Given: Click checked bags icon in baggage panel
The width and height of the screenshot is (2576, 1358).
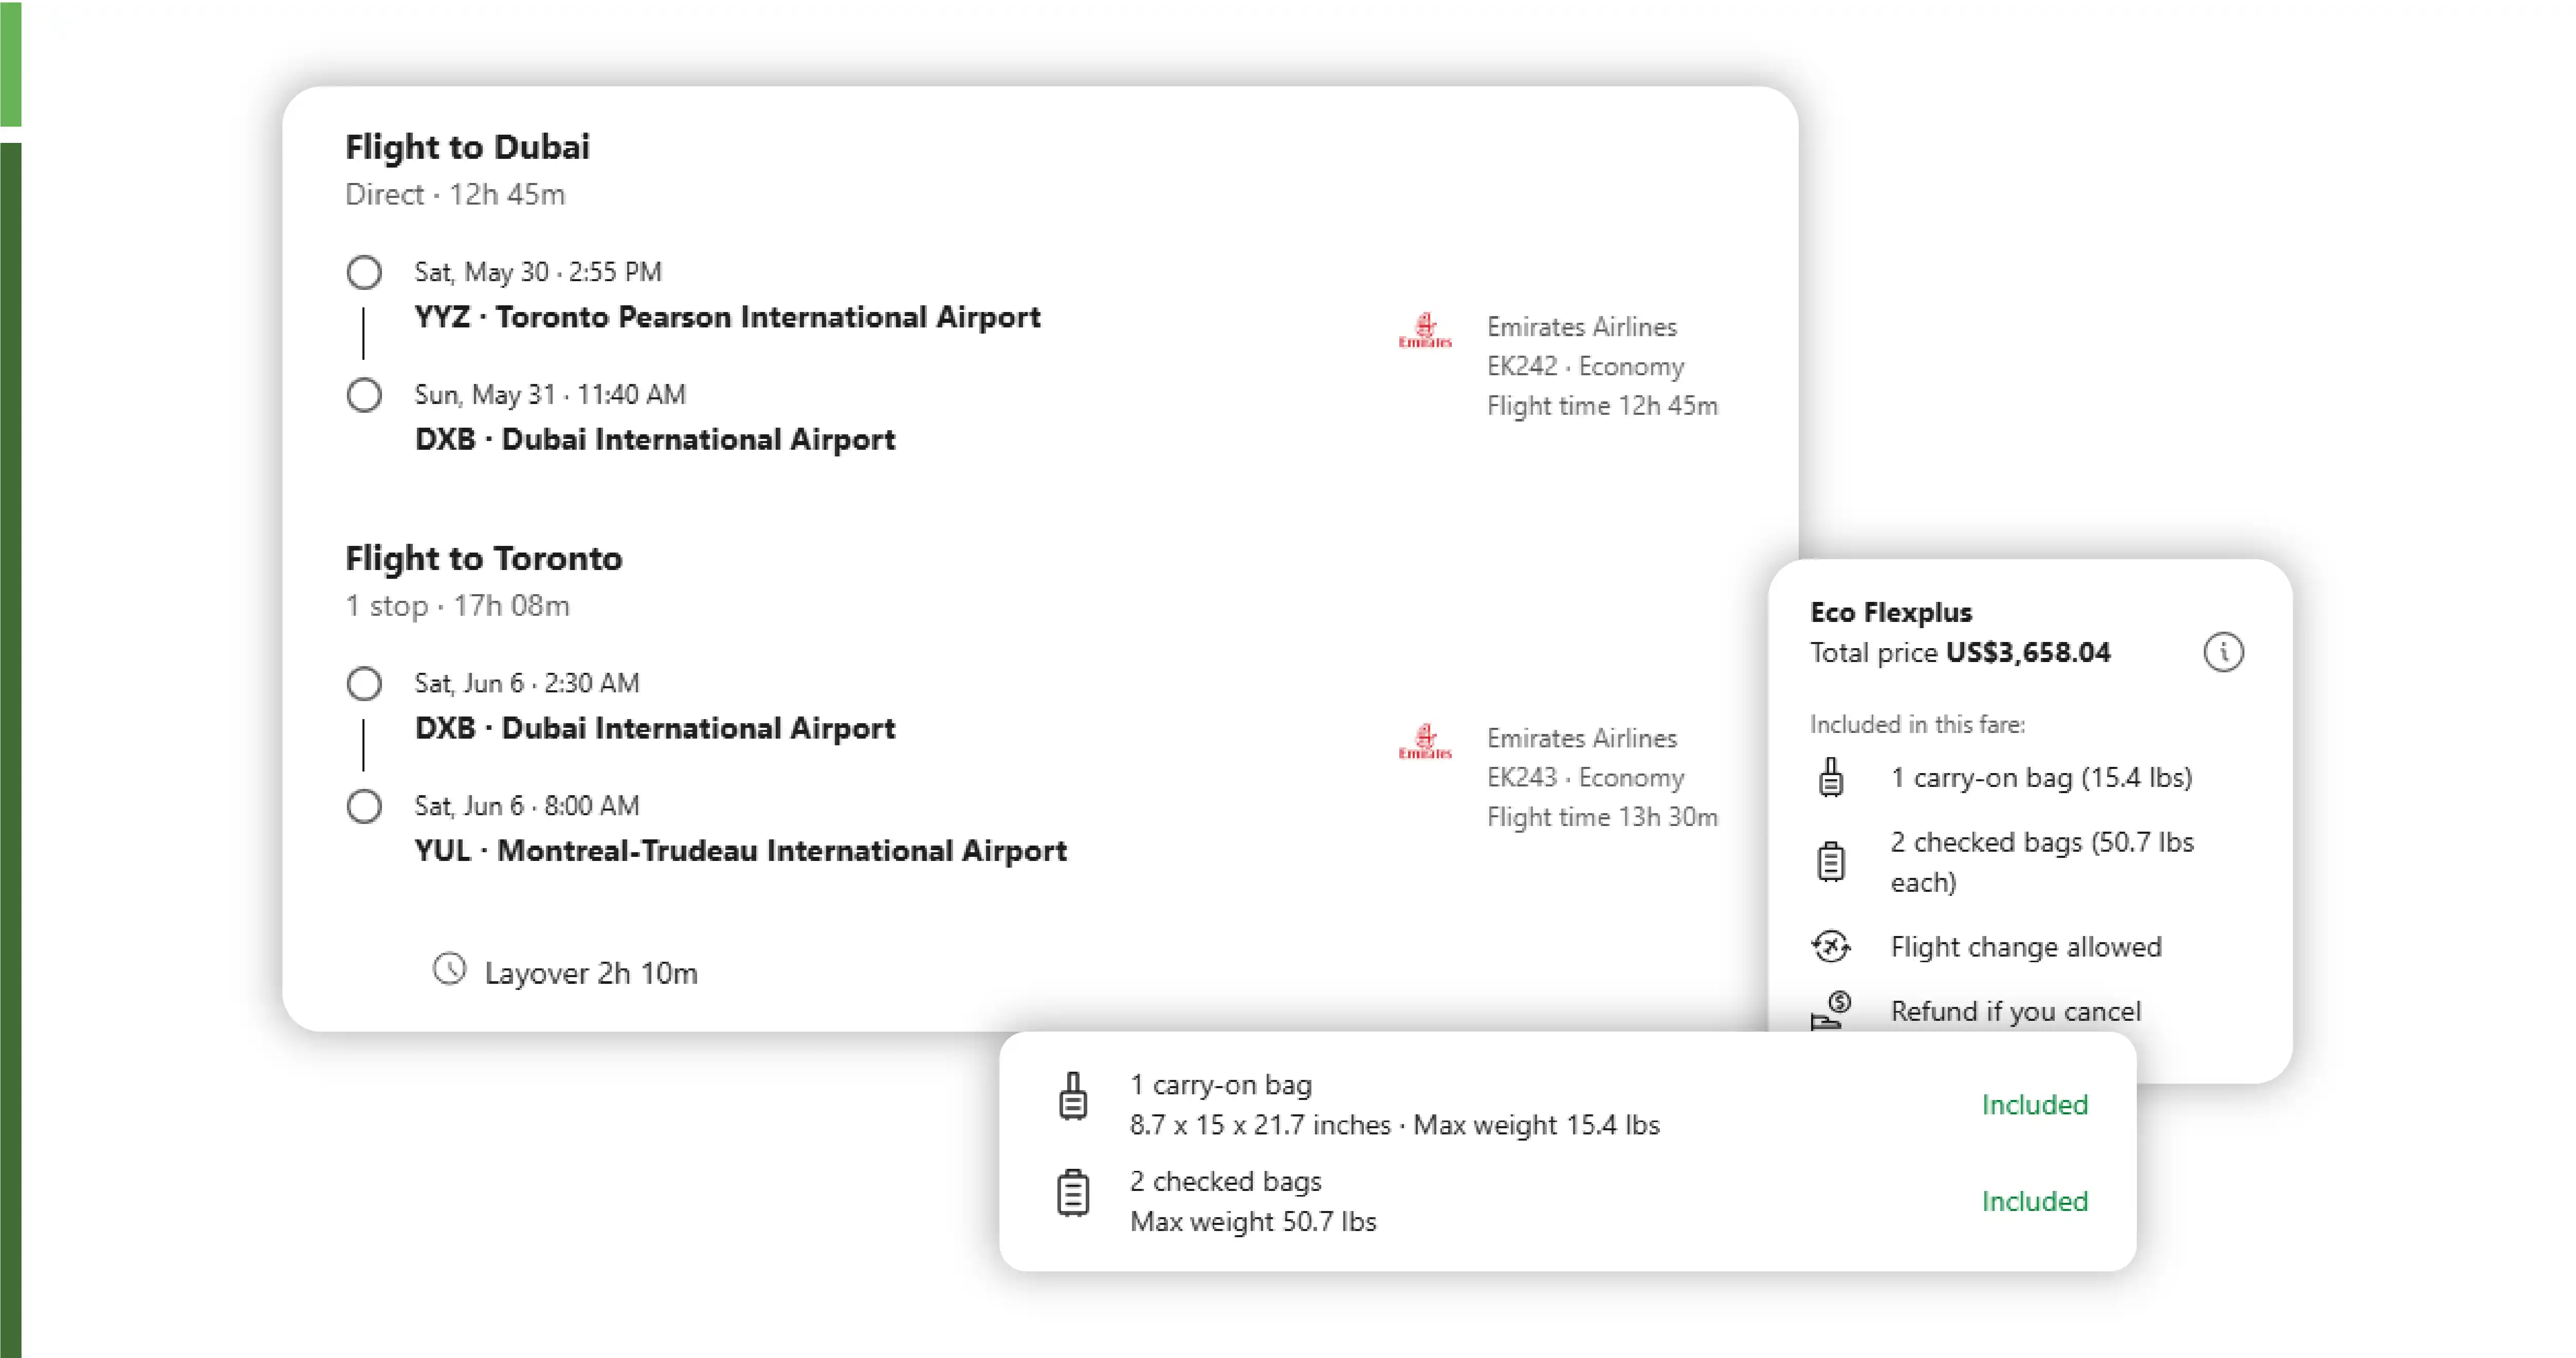Looking at the screenshot, I should [x=1073, y=1193].
